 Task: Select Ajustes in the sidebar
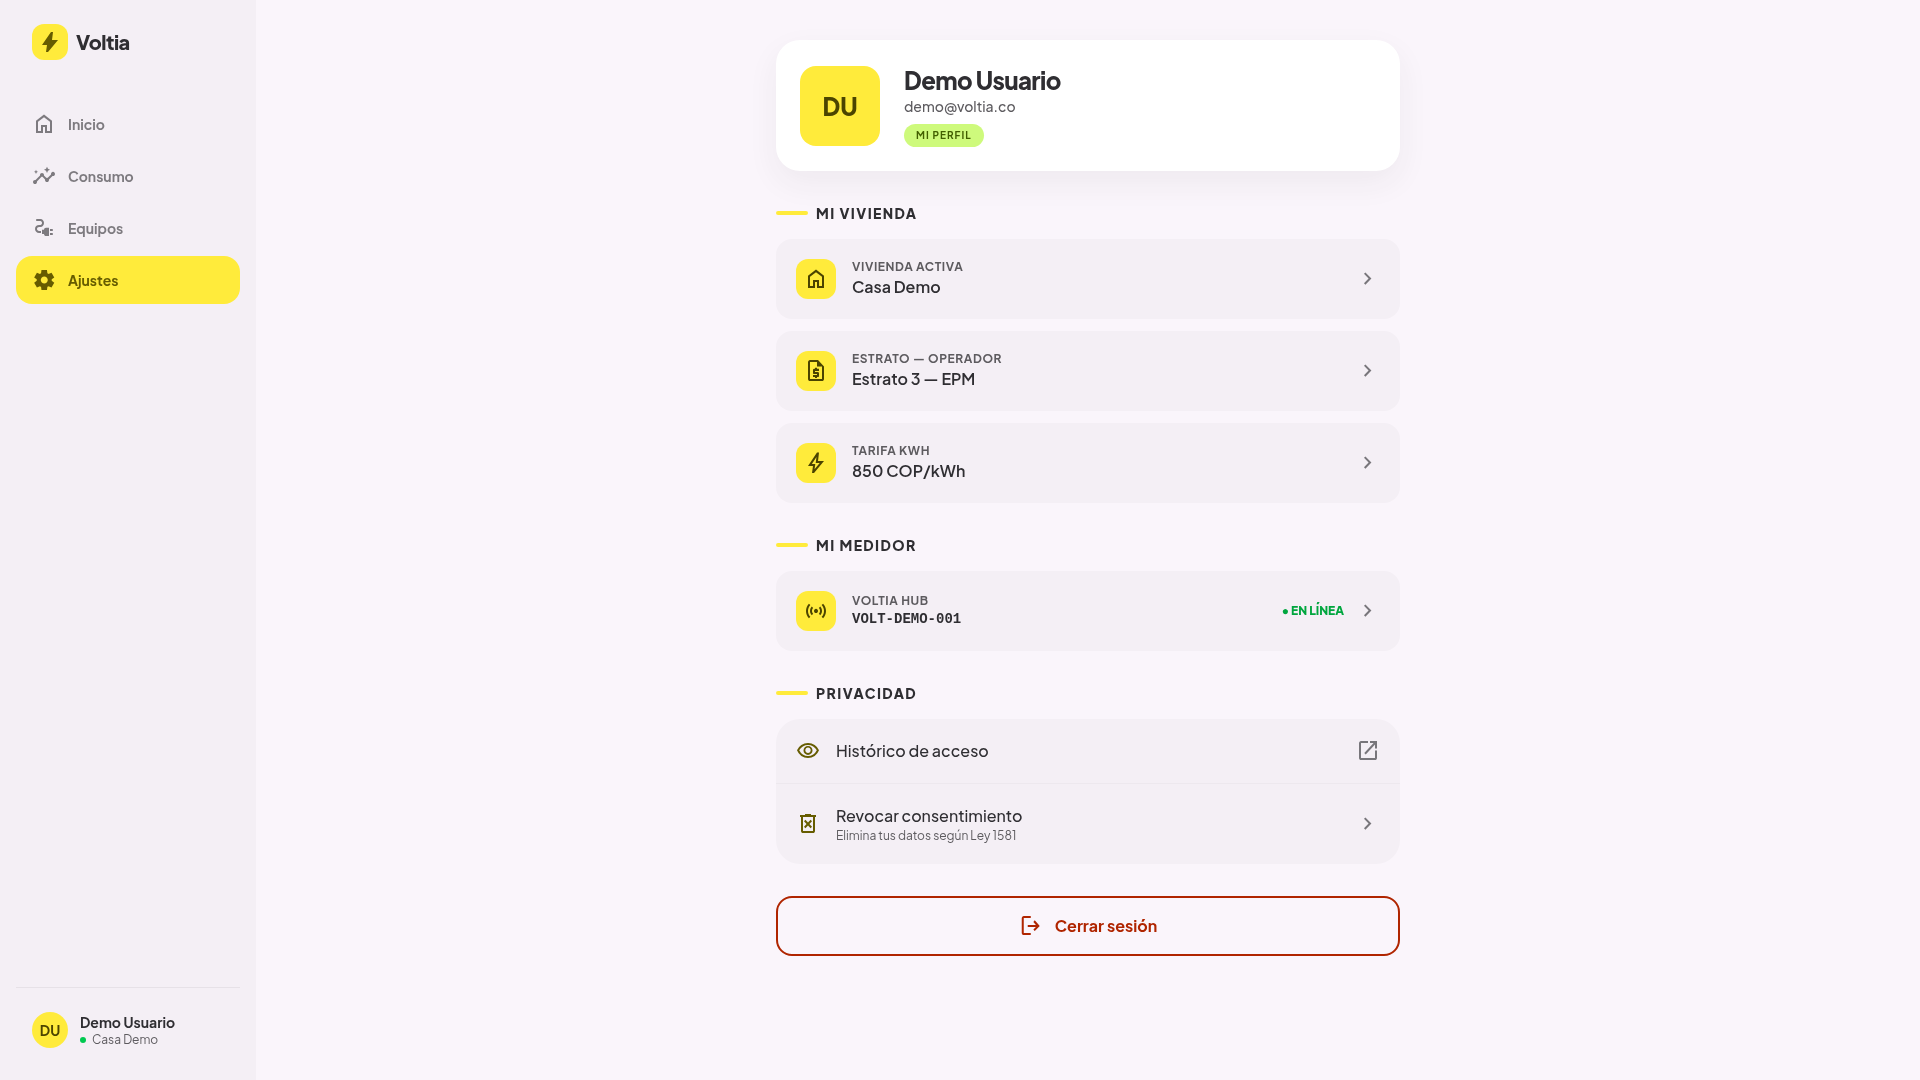coord(128,280)
